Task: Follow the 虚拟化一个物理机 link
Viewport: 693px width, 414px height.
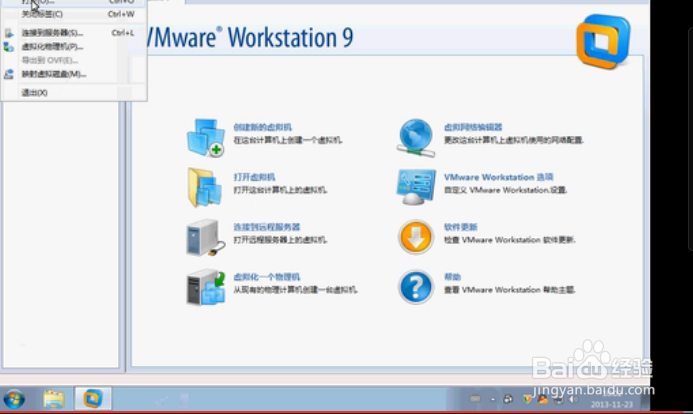Action: pyautogui.click(x=267, y=277)
